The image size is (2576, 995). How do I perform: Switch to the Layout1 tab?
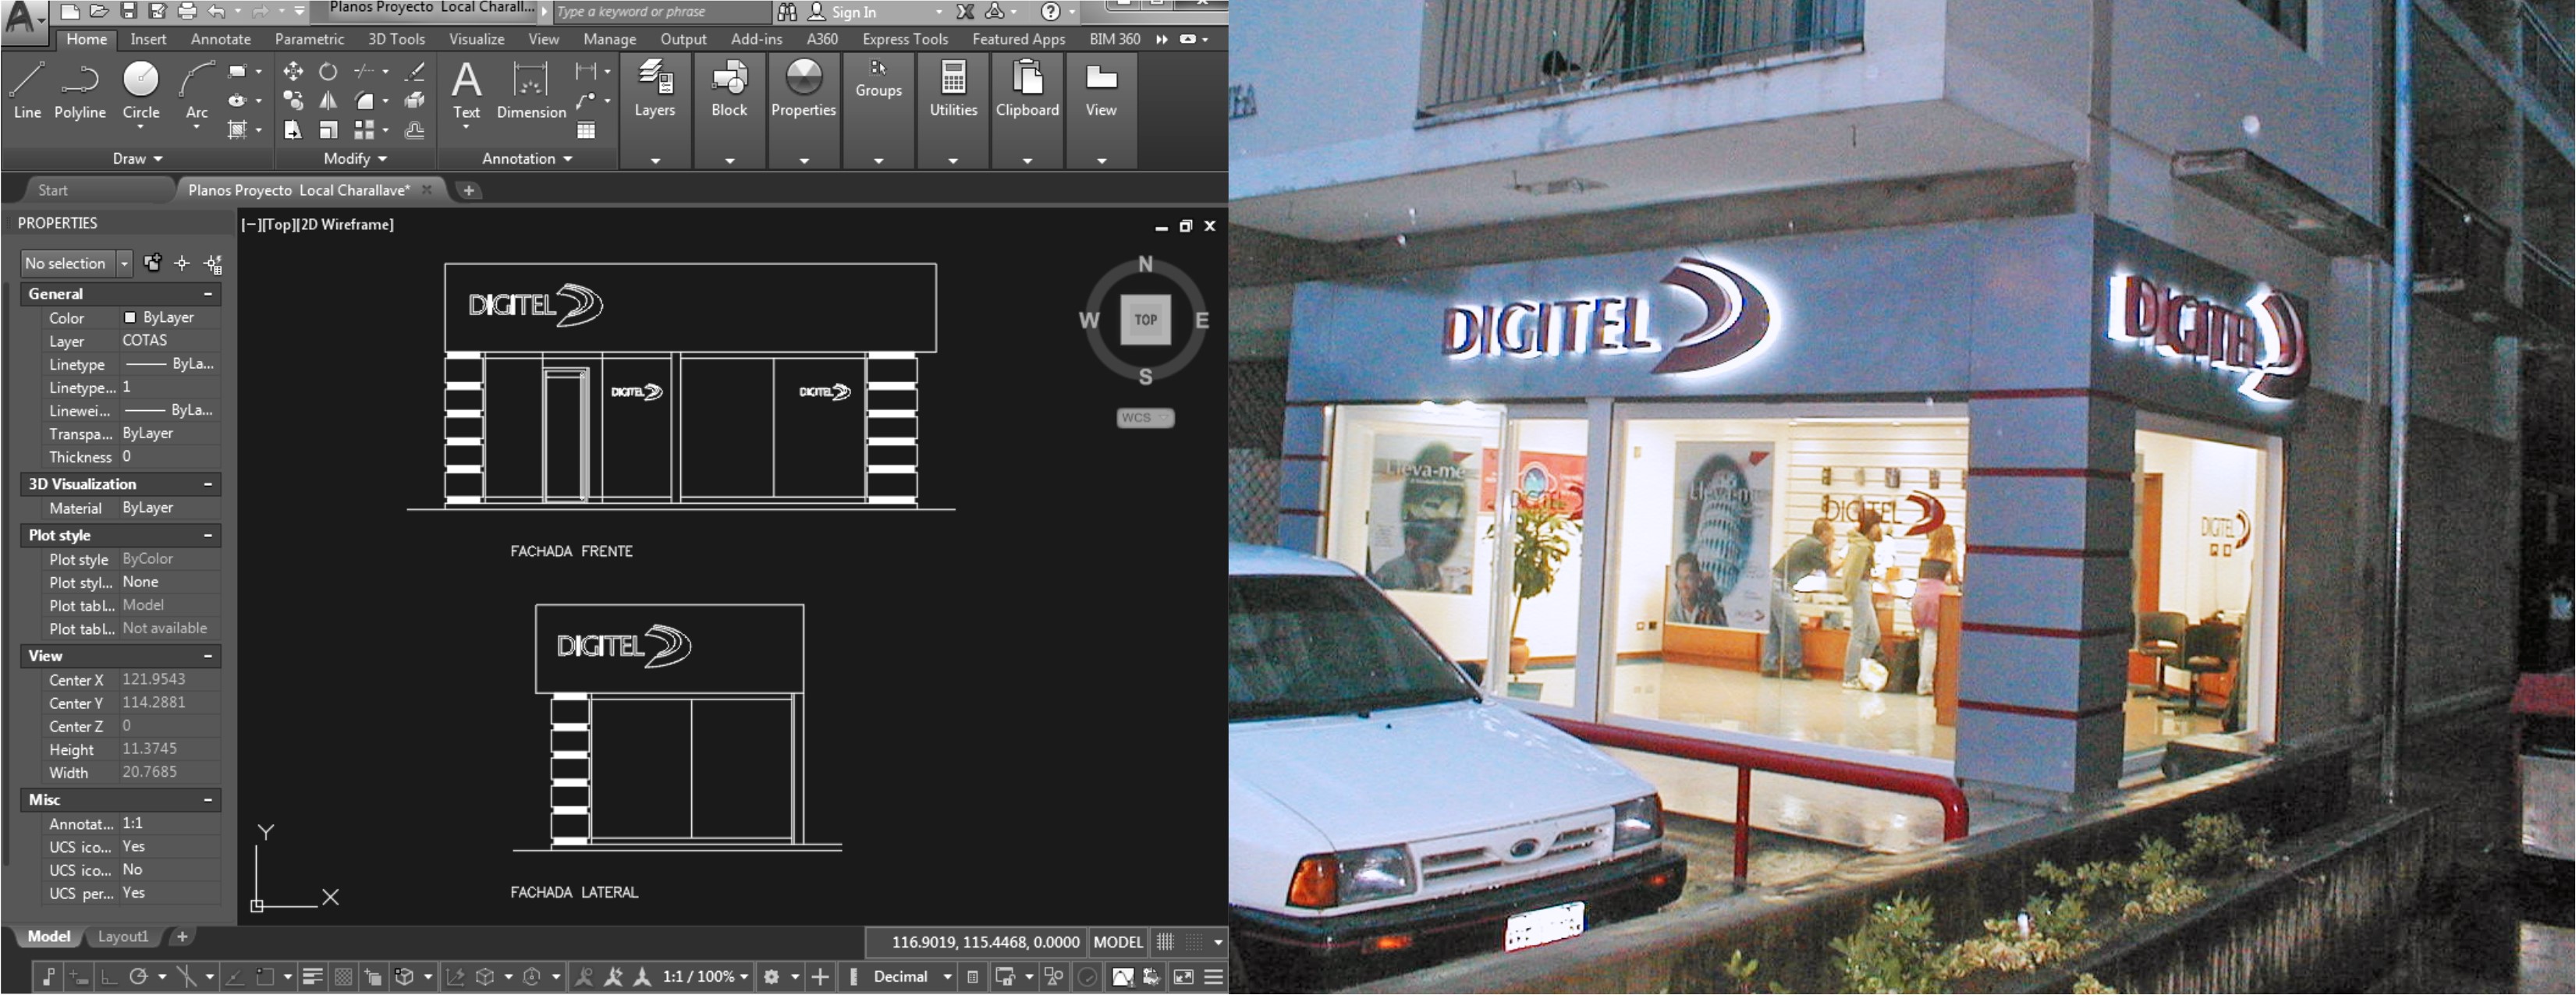(123, 937)
